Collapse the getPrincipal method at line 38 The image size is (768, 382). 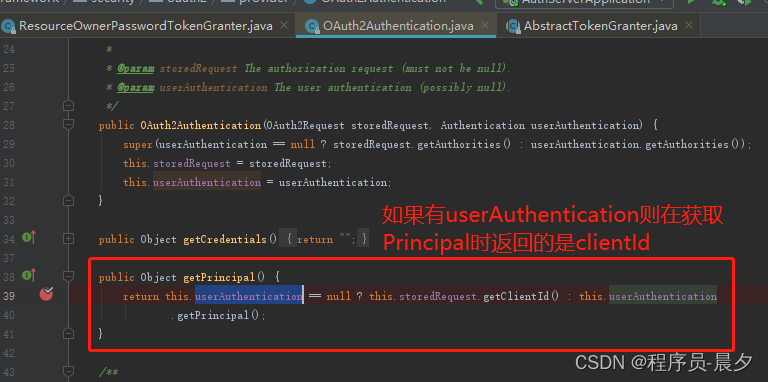pos(69,277)
